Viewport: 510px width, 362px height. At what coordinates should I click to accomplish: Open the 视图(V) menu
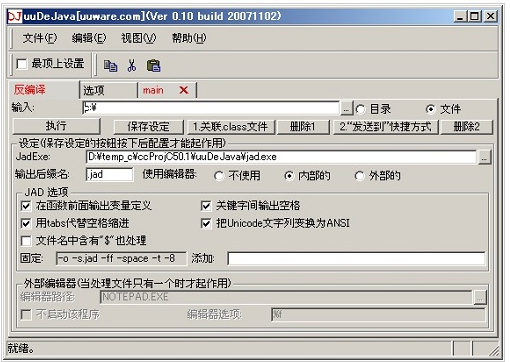tap(138, 38)
